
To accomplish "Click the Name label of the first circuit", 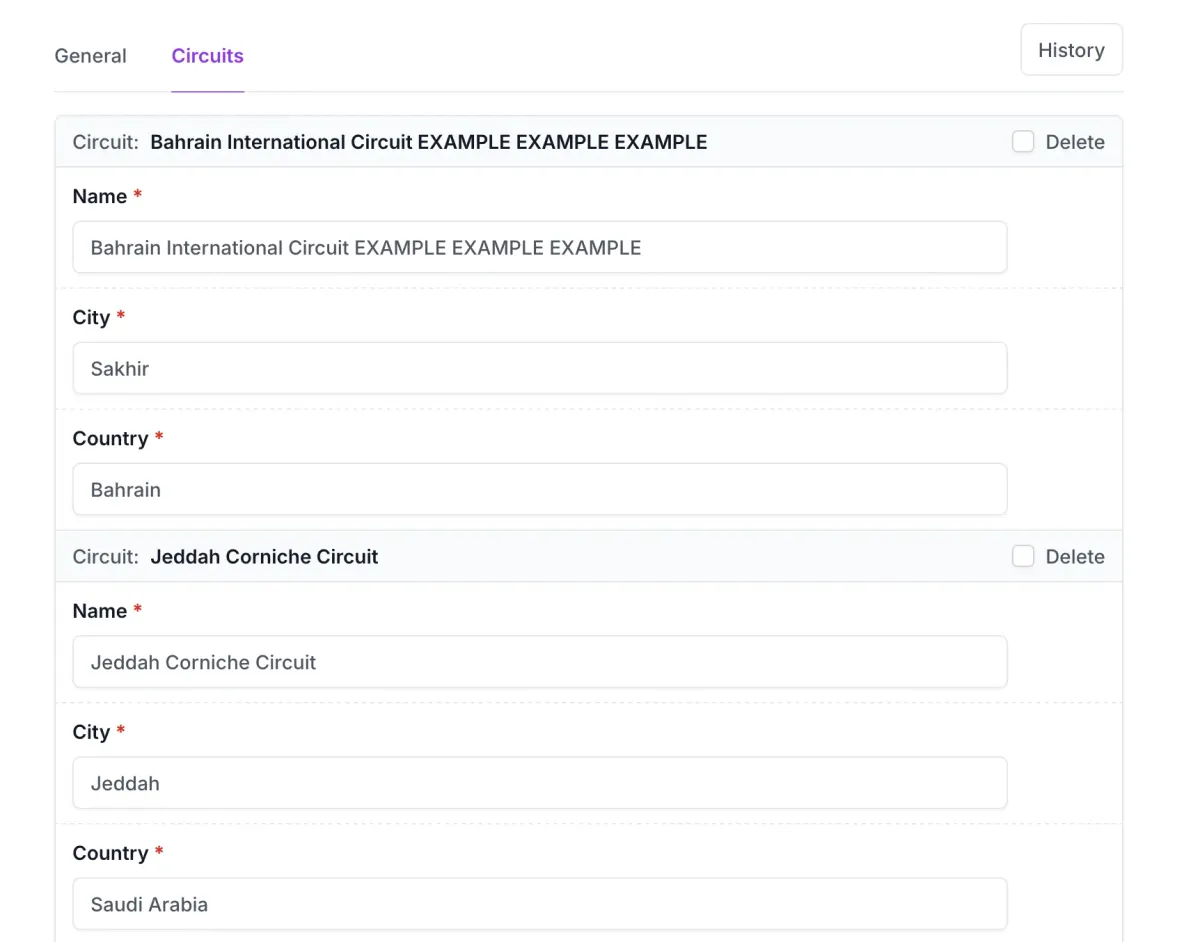I will pyautogui.click(x=100, y=196).
